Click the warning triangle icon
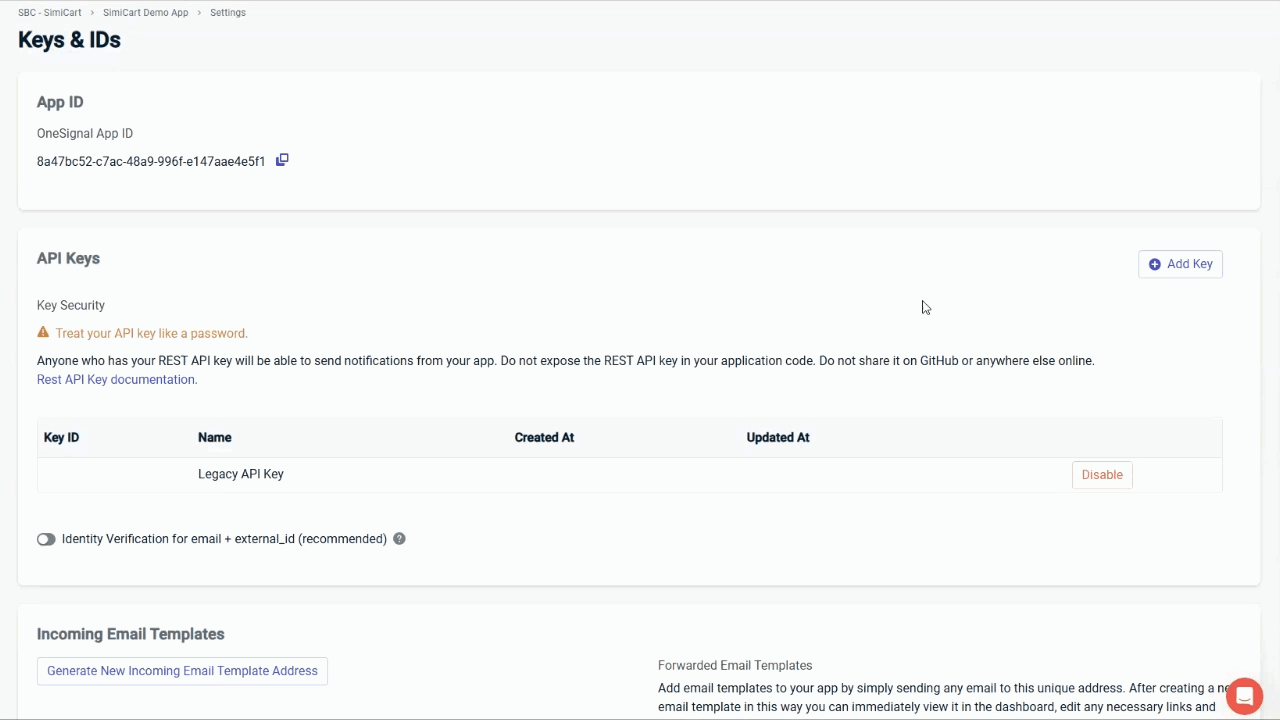Viewport: 1280px width, 720px height. point(43,333)
